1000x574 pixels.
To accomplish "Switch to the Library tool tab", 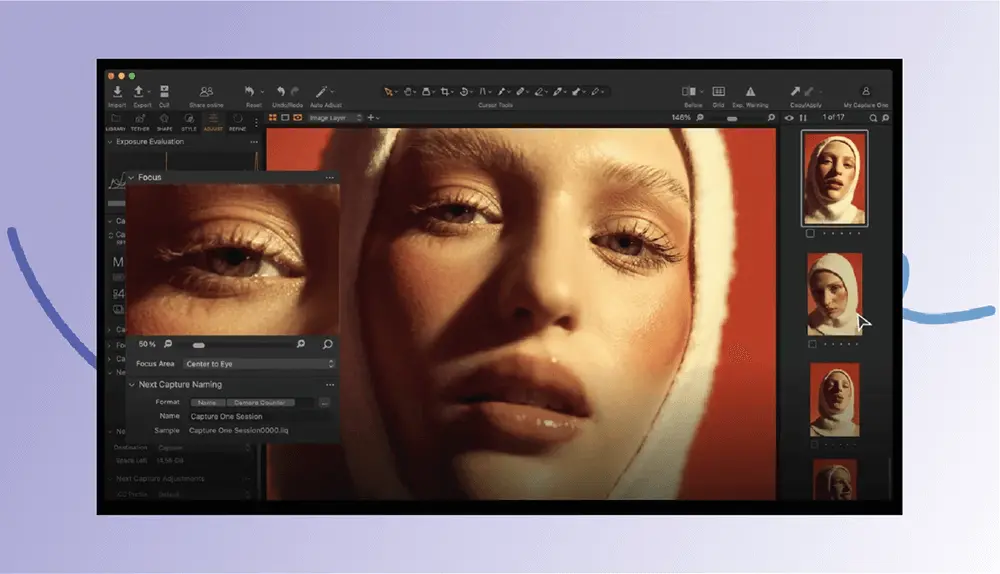I will (x=115, y=122).
